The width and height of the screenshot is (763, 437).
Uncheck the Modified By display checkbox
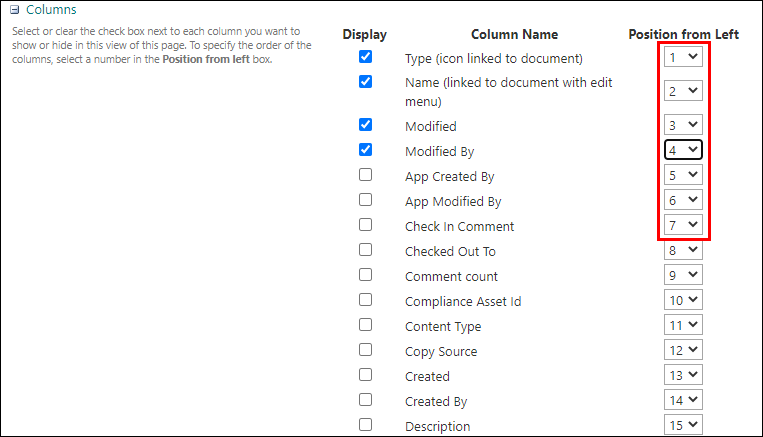(365, 150)
